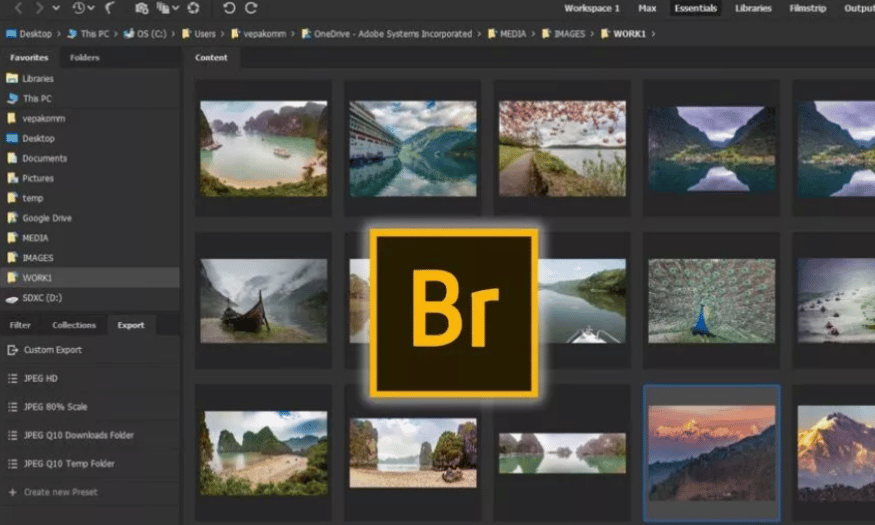This screenshot has height=525, width=875.
Task: Switch to the Filmstrip workspace
Action: tap(807, 8)
